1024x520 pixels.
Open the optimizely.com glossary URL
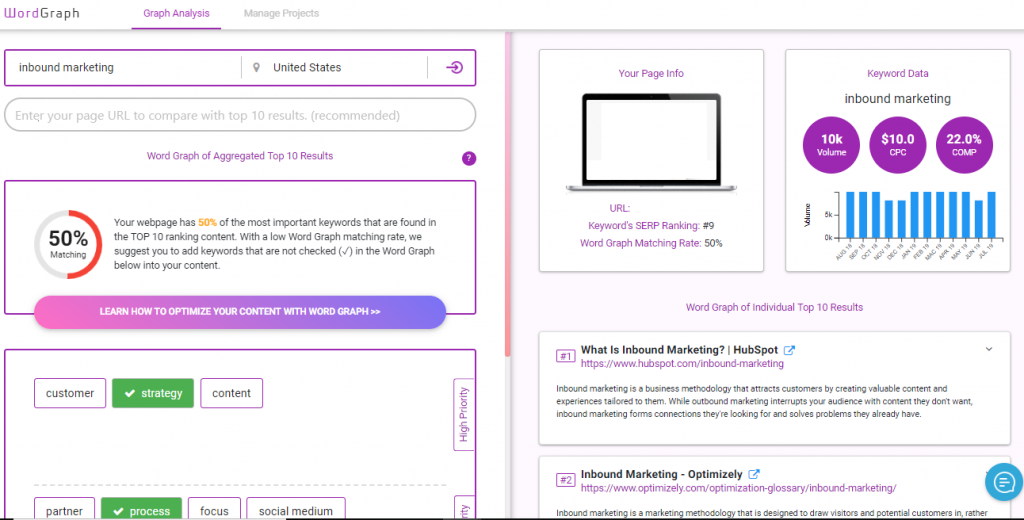pyautogui.click(x=739, y=488)
